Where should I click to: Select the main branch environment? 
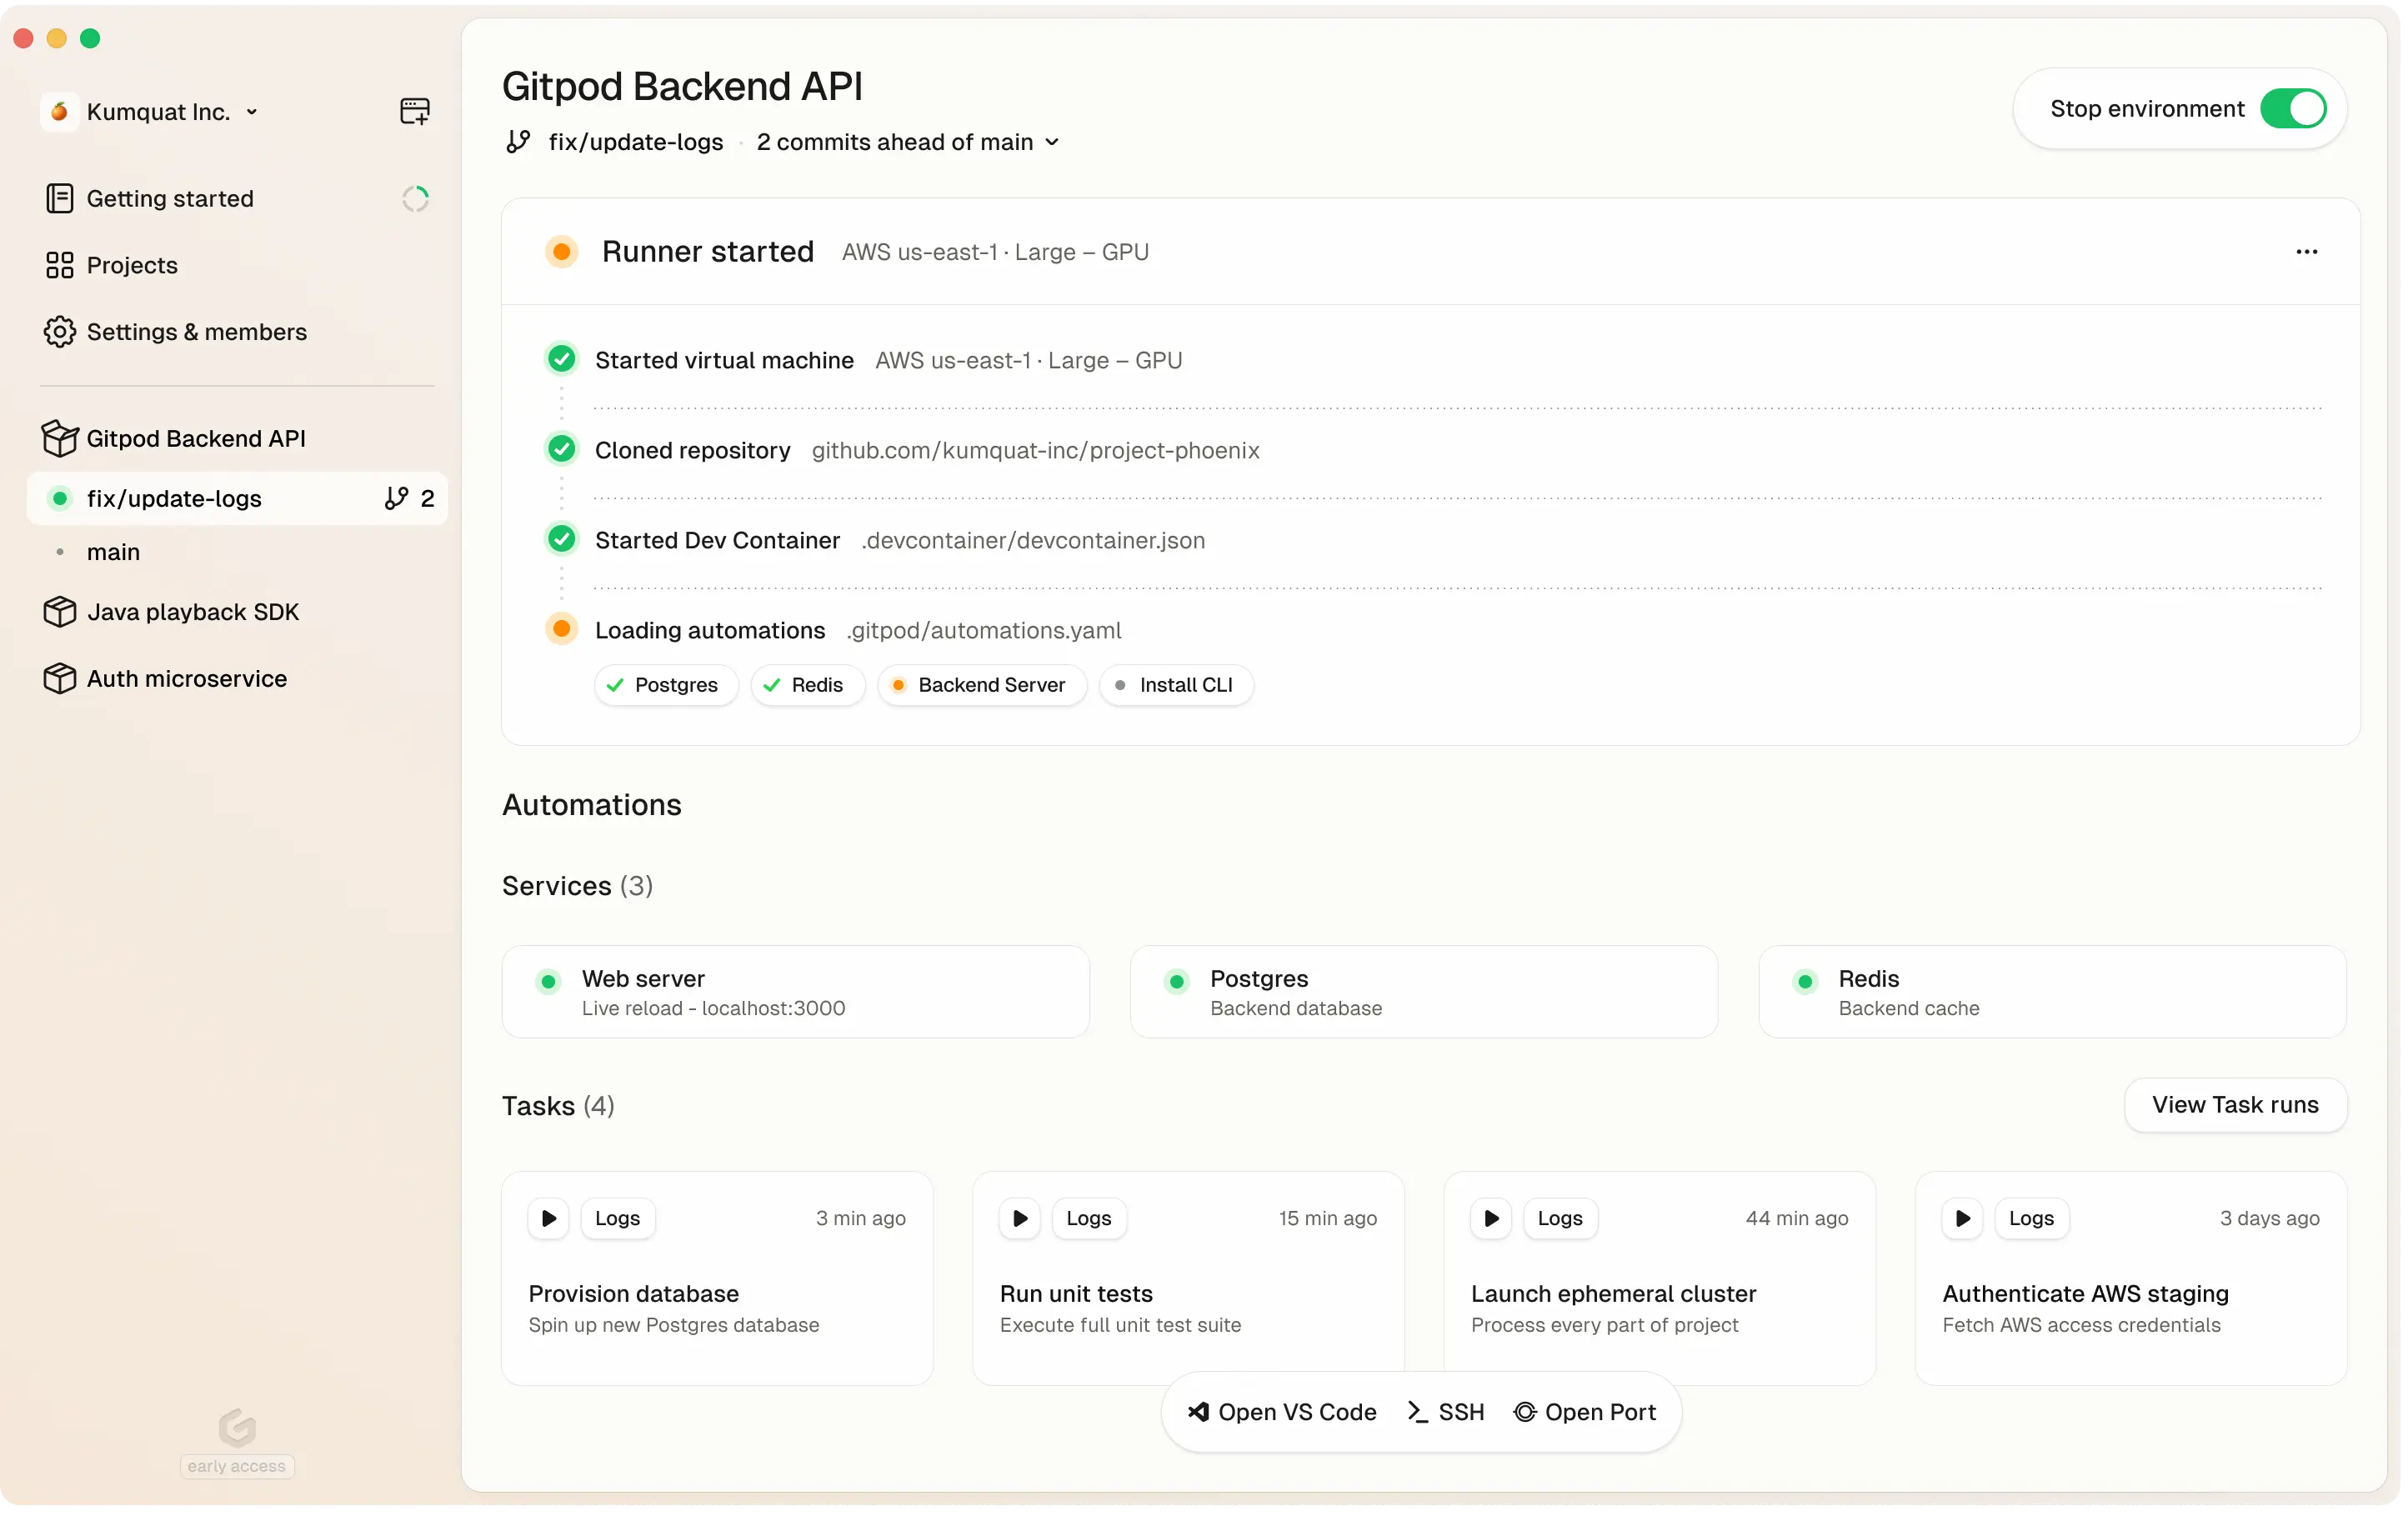[x=113, y=553]
